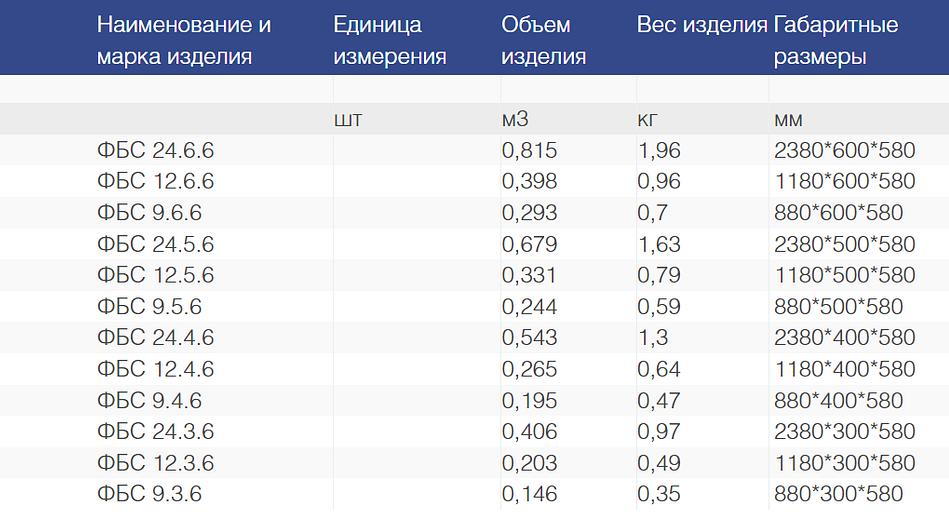Screen dimensions: 949x512
Task: Click dimensions cell '1180*300*580'
Action: point(844,463)
